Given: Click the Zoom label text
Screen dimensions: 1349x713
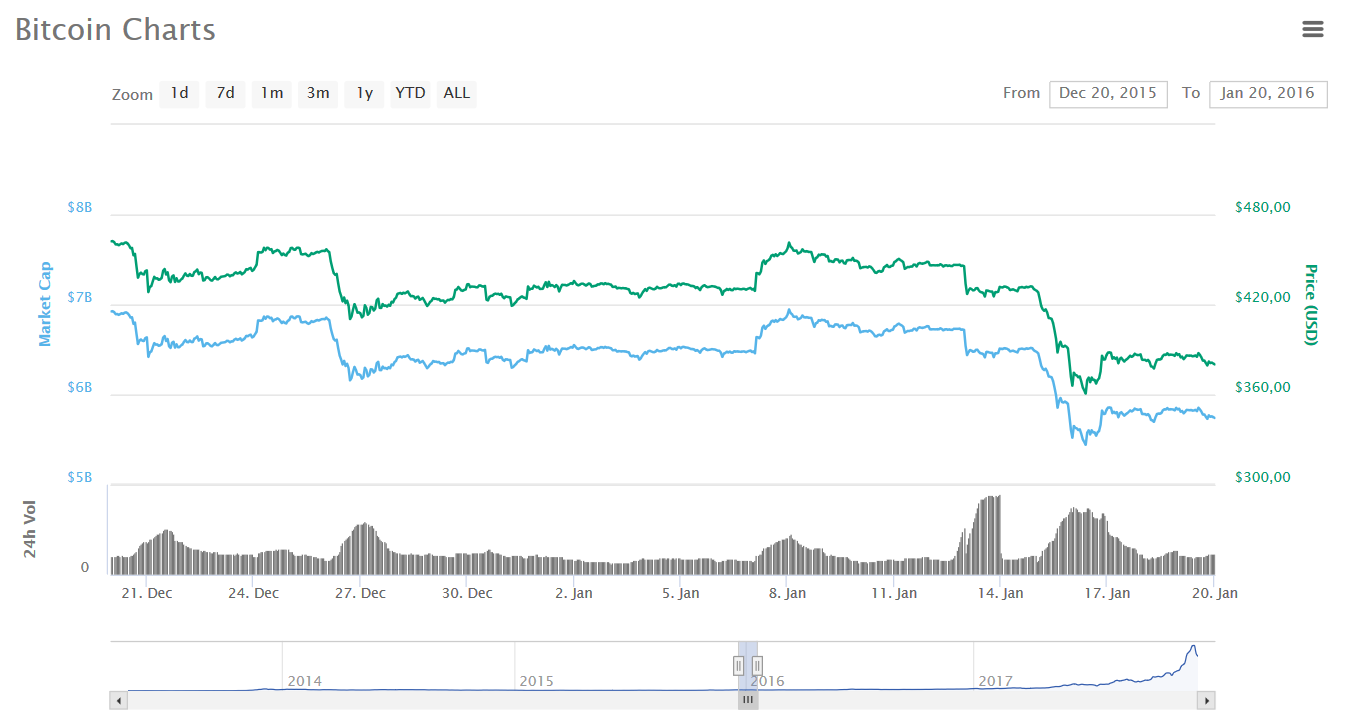Looking at the screenshot, I should 132,95.
